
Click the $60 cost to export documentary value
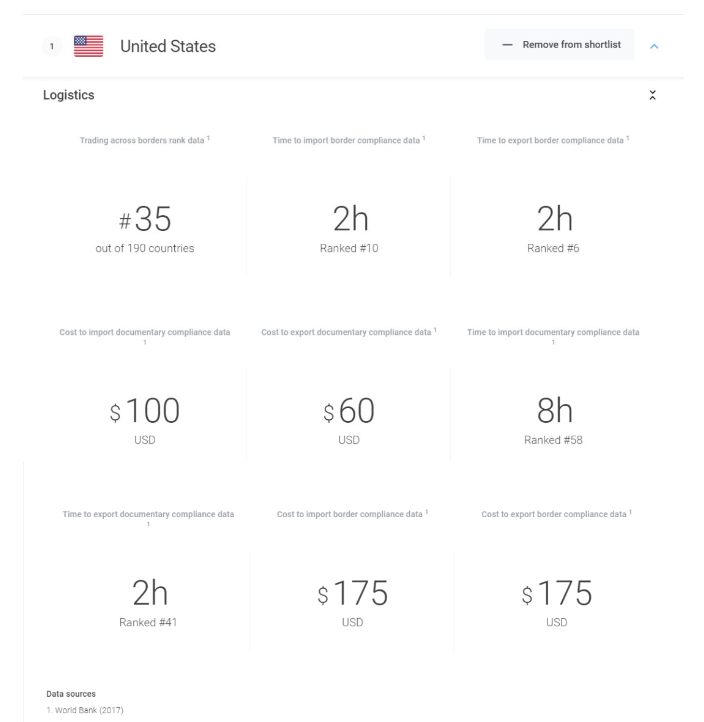pyautogui.click(x=349, y=411)
